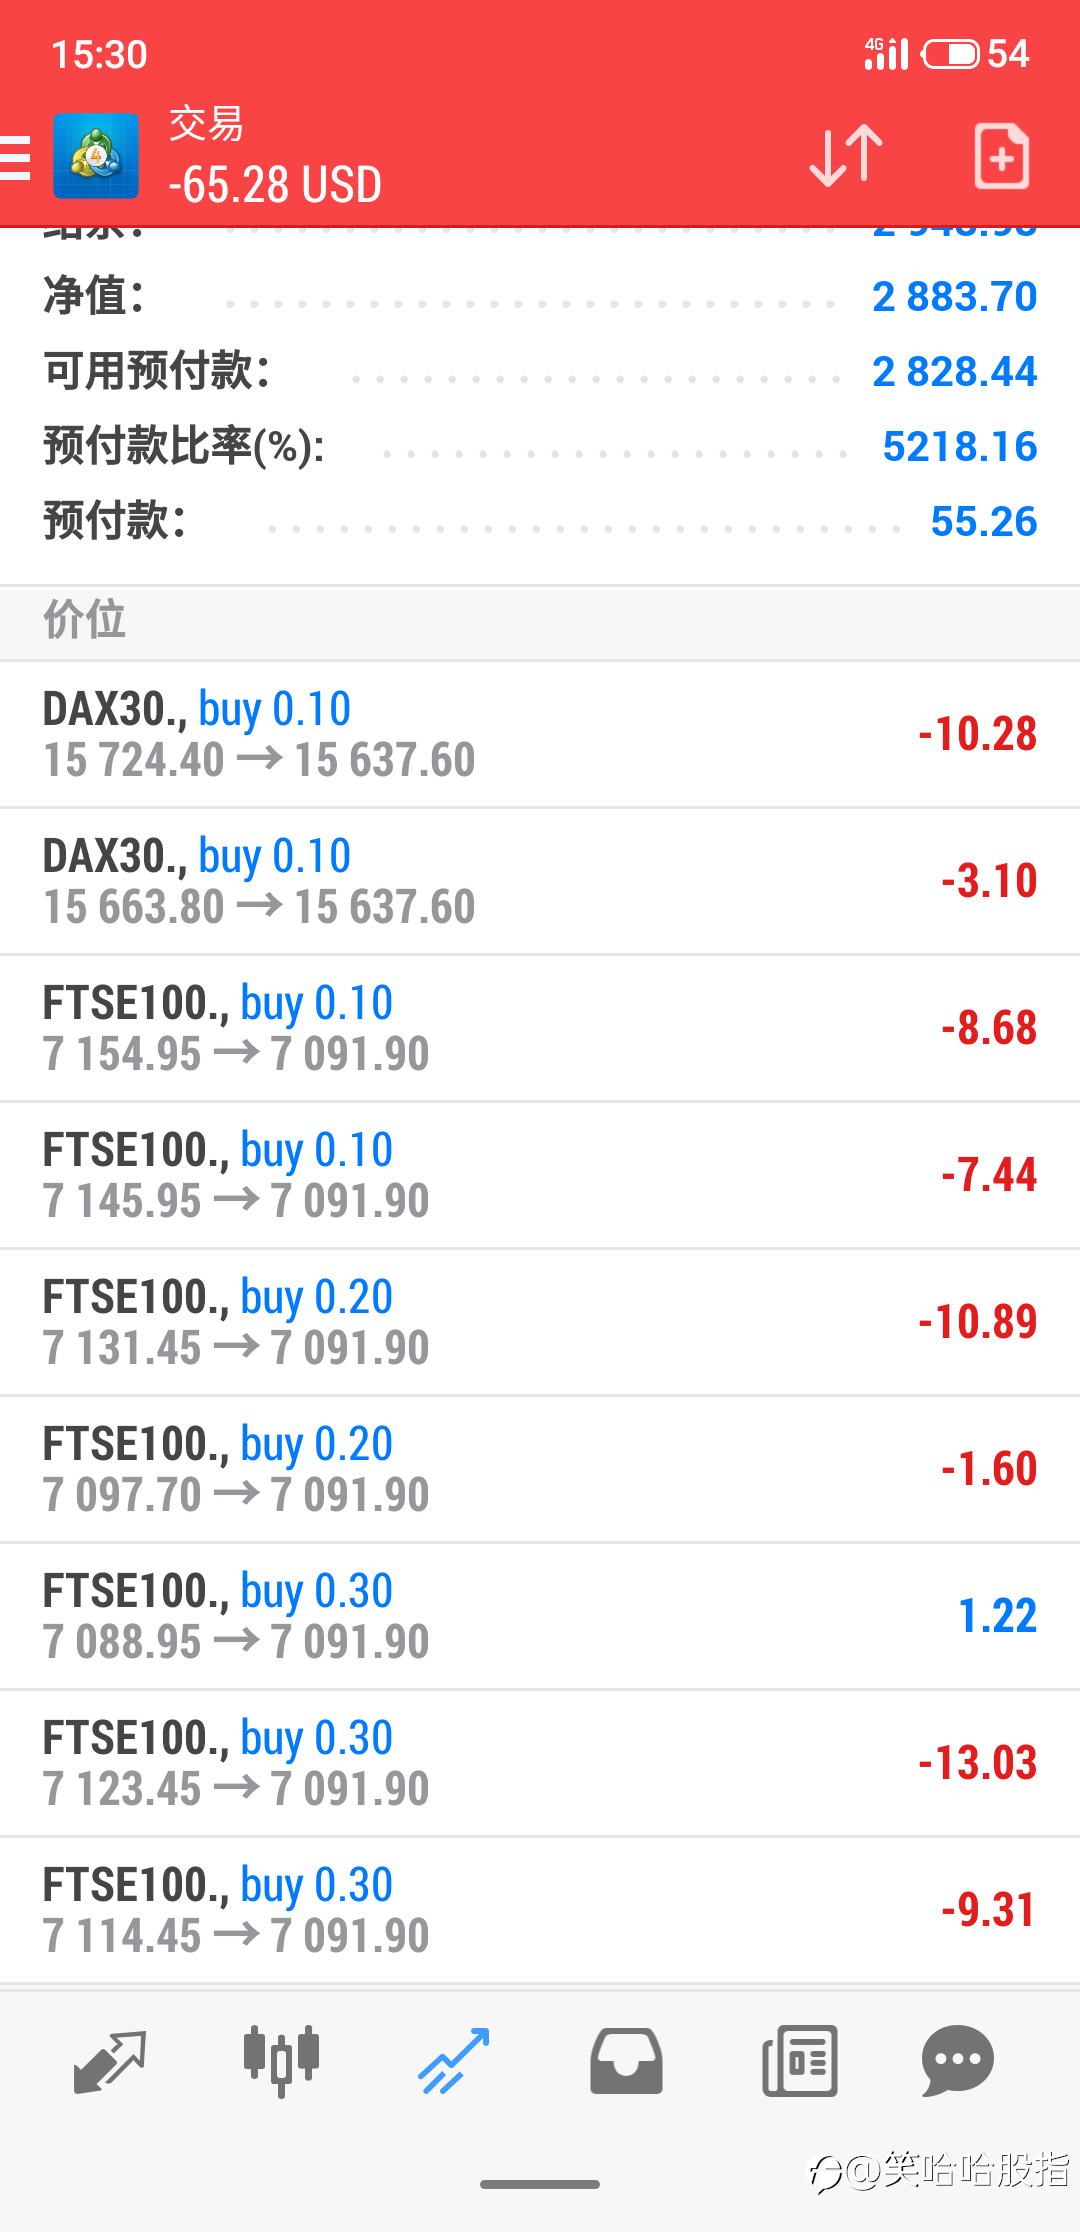Open the Quotes tab with arrows icon

pyautogui.click(x=110, y=2061)
